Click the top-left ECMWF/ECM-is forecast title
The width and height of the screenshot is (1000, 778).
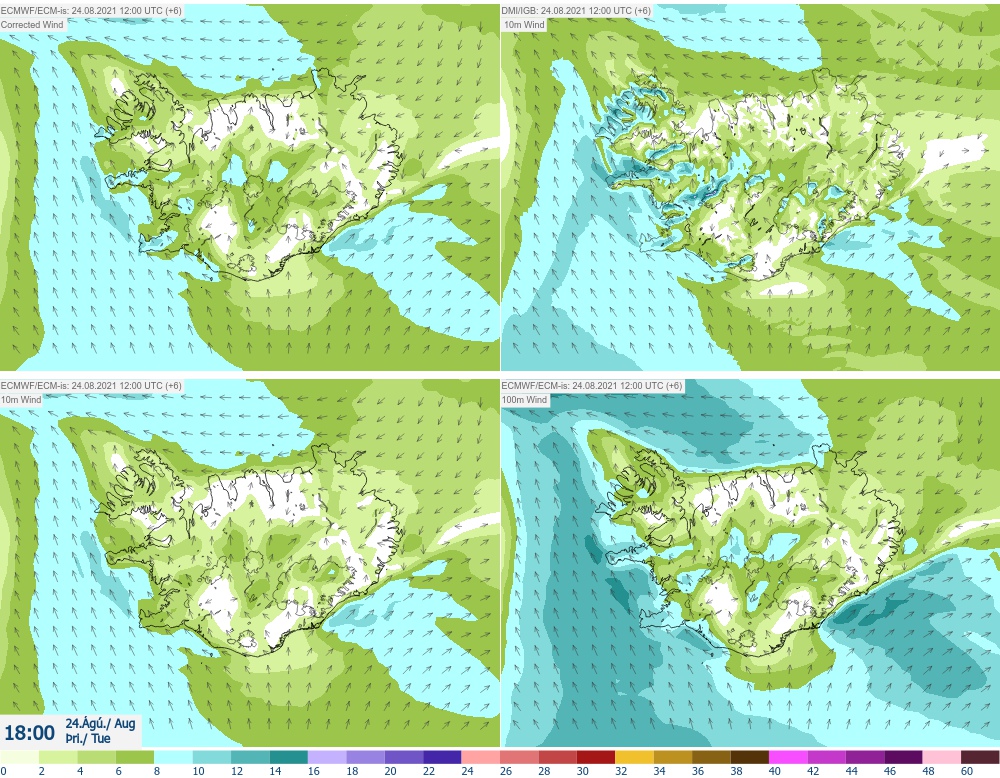point(91,10)
